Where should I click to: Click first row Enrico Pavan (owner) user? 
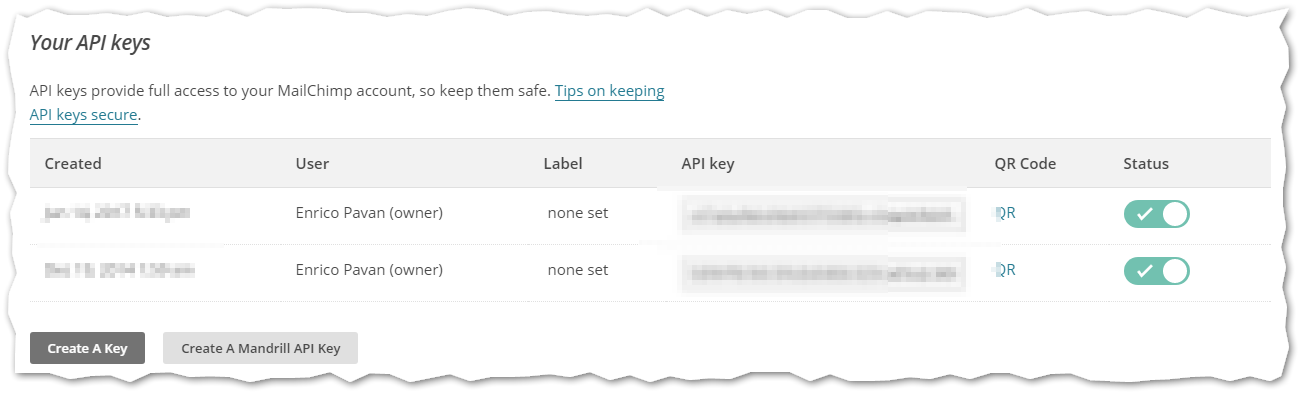[x=369, y=213]
